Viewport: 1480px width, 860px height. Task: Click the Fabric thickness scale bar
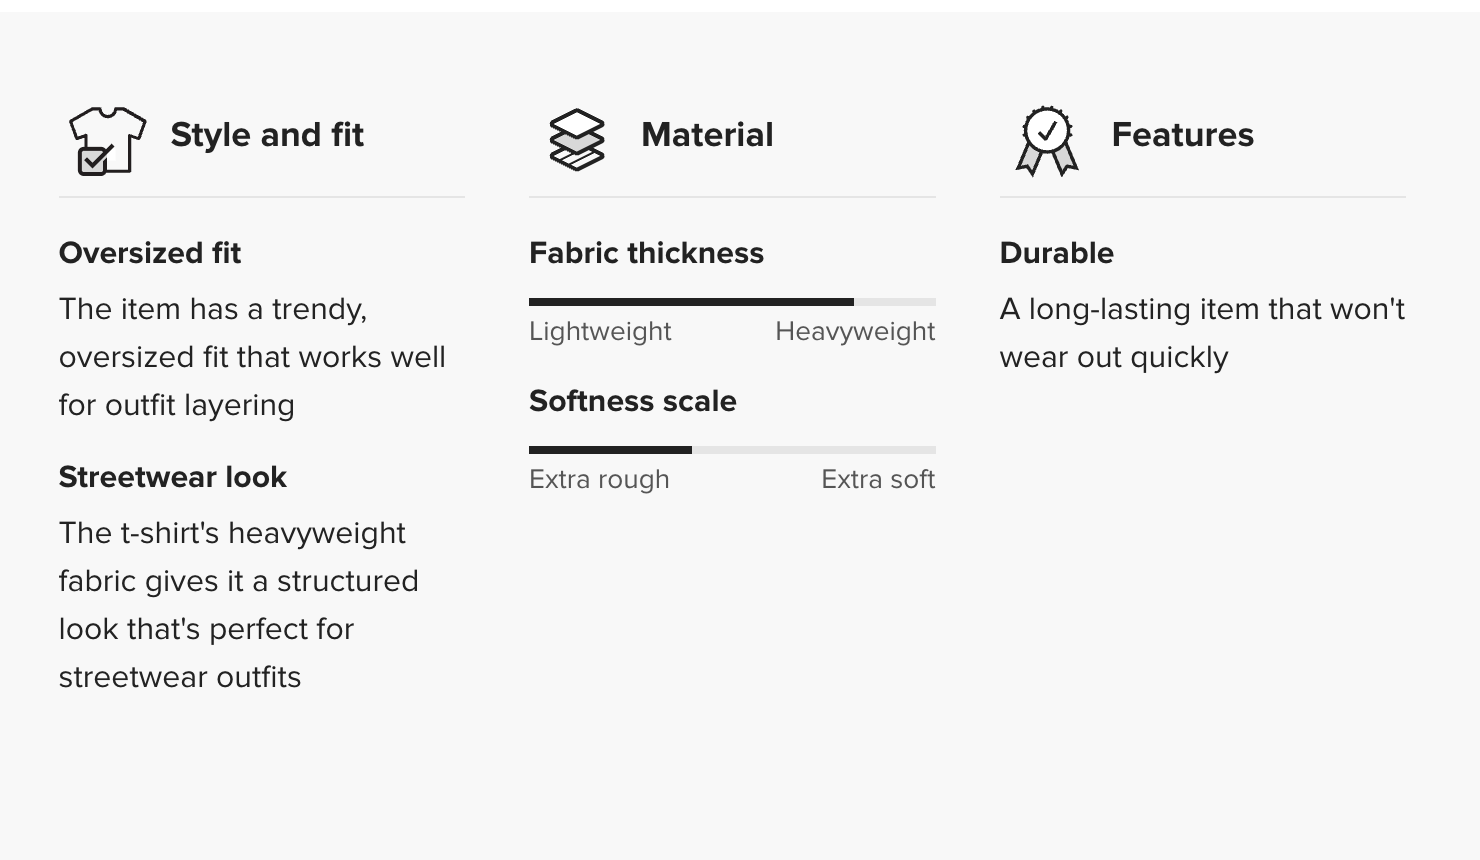[732, 302]
